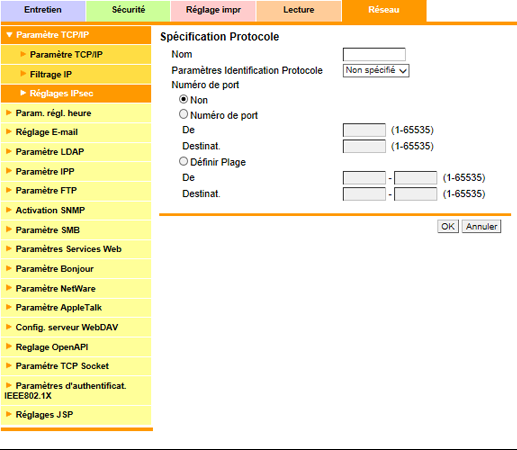Click the Nom text field
Screen dimensions: 517x450
374,54
